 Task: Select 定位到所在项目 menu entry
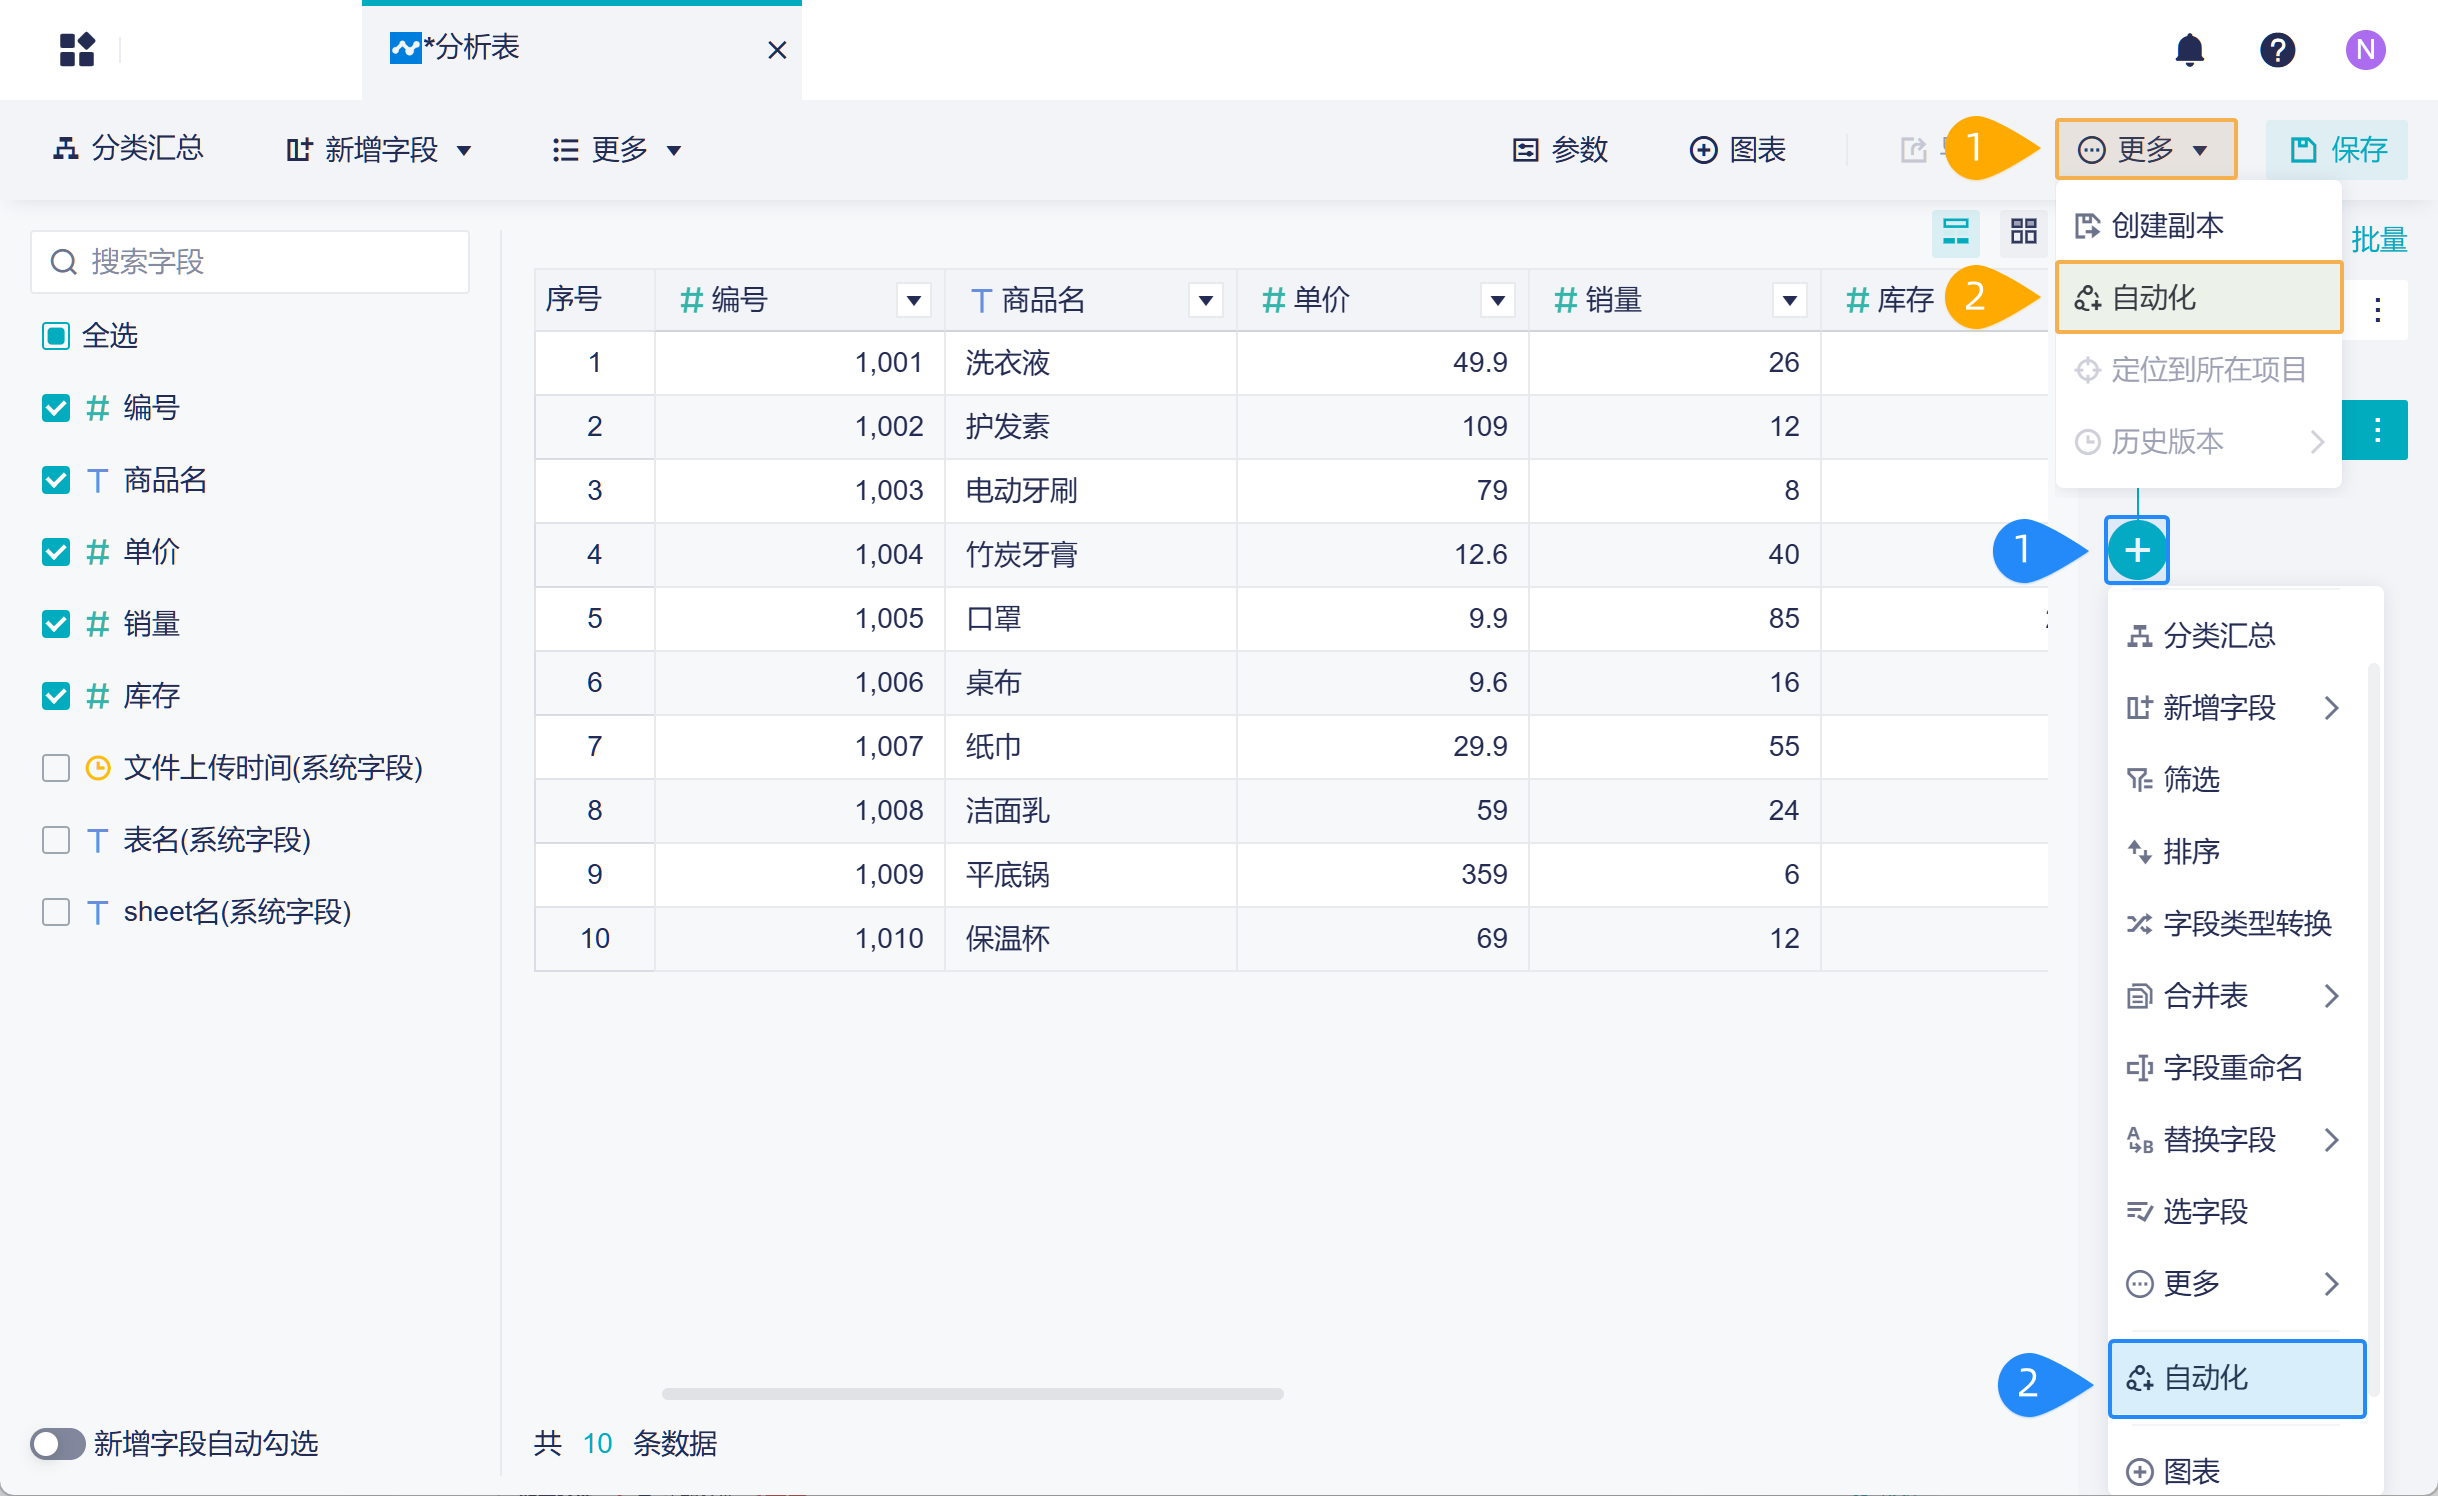2198,369
